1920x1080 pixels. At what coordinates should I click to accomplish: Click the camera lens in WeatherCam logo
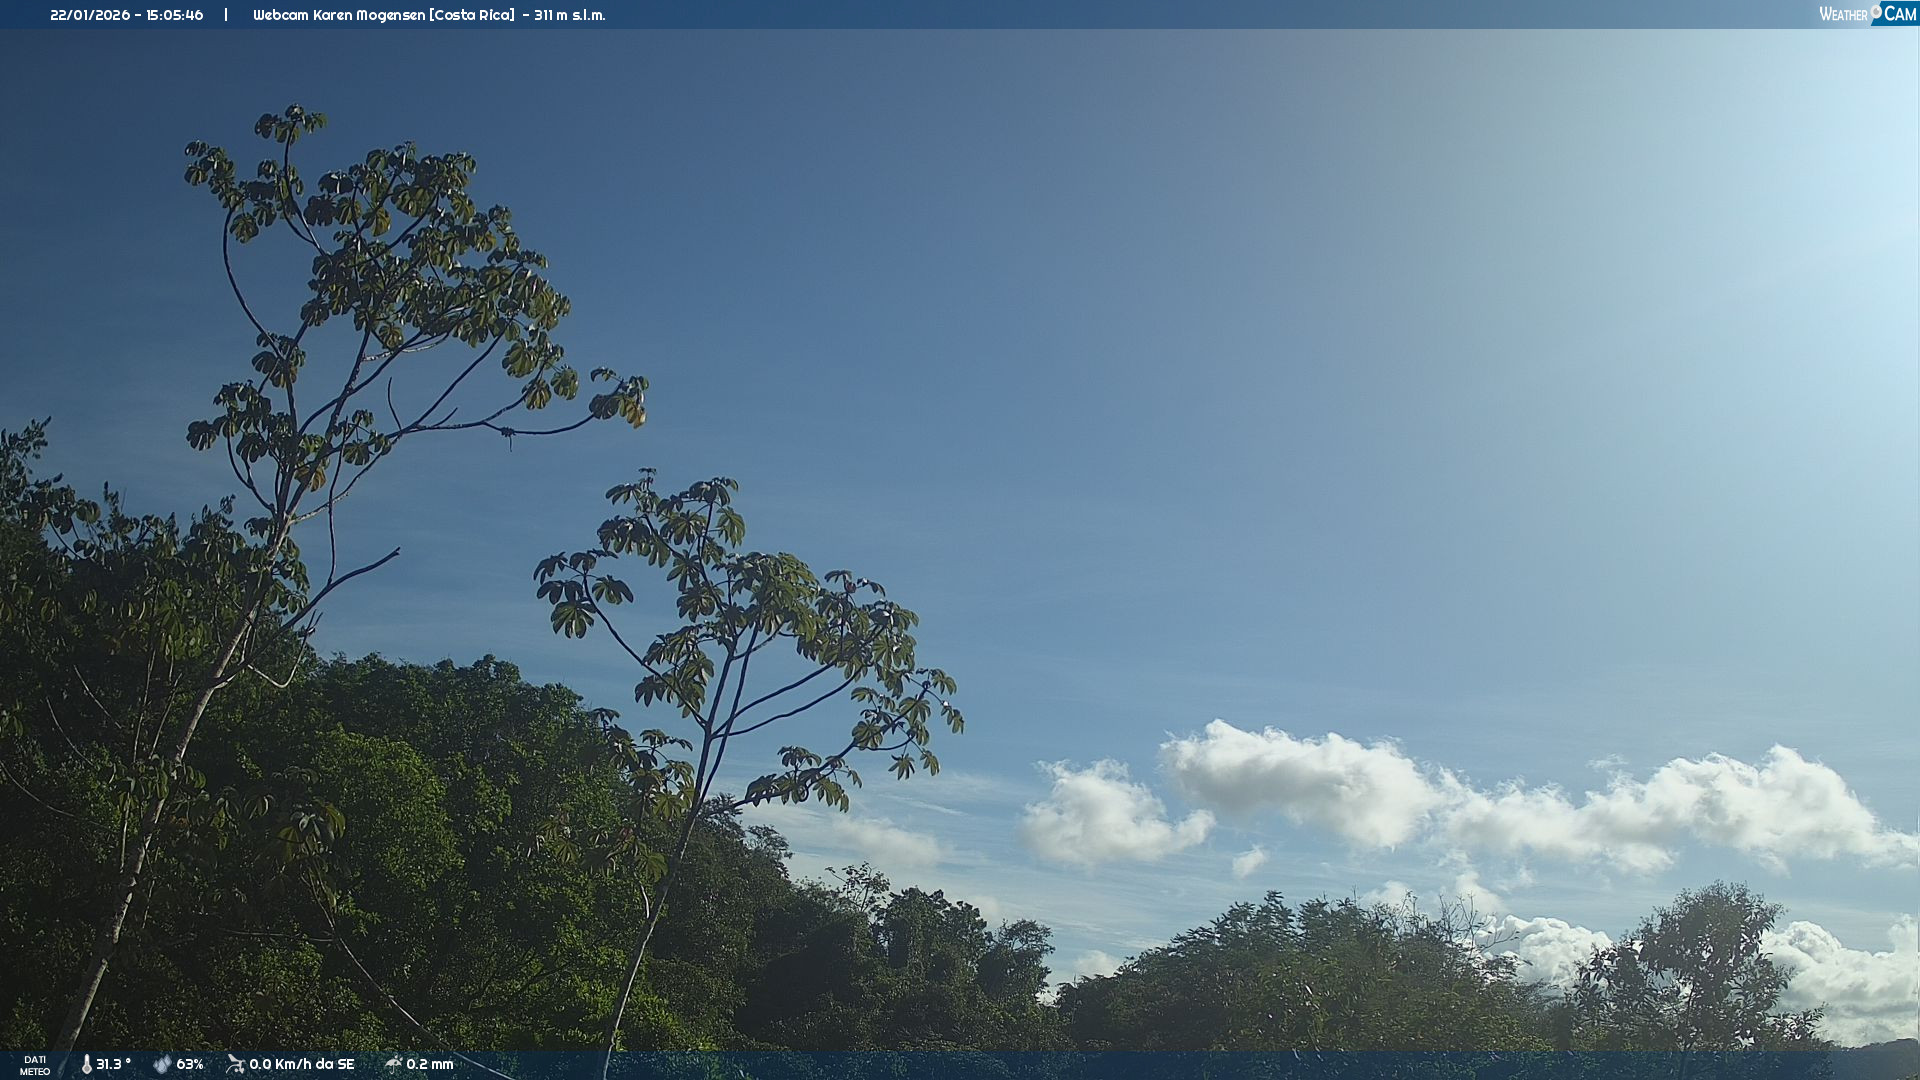point(1875,11)
